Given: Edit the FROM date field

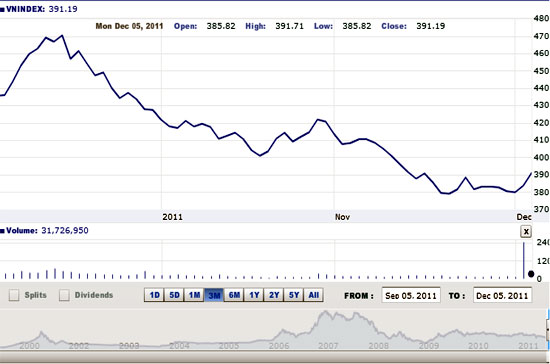Looking at the screenshot, I should click(411, 296).
